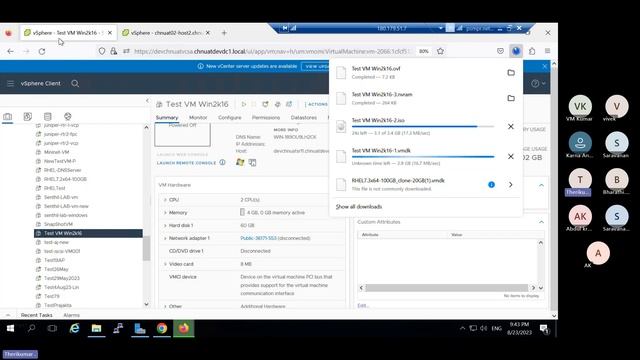Collapse the Custom Attributes panel
Viewport: 640px width, 360px height.
[x=541, y=222]
